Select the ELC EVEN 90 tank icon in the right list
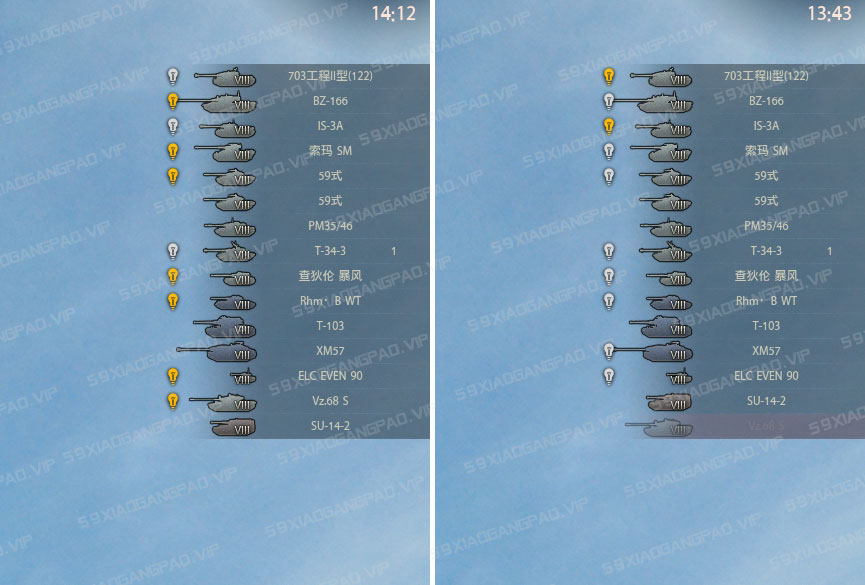 coord(680,377)
